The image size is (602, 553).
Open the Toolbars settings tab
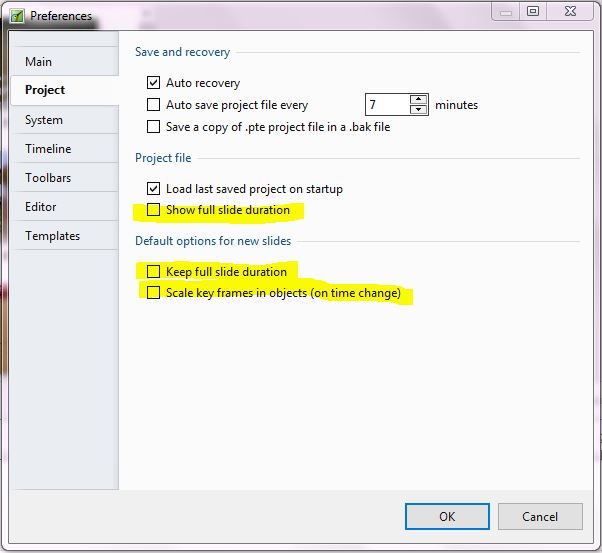[48, 178]
